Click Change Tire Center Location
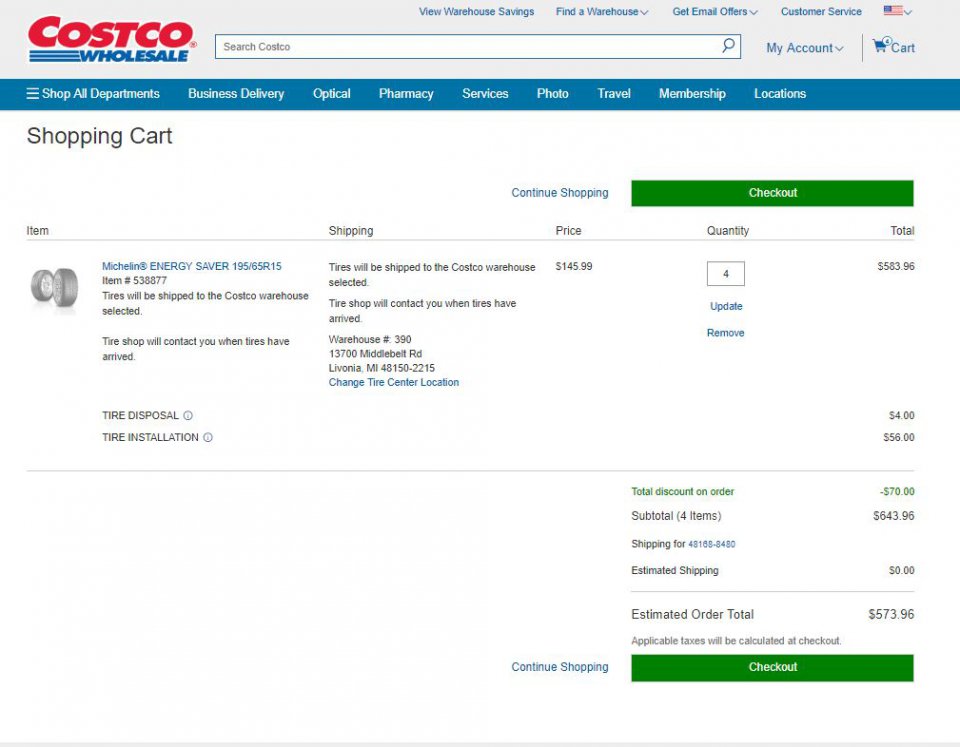The width and height of the screenshot is (960, 747). coord(394,382)
